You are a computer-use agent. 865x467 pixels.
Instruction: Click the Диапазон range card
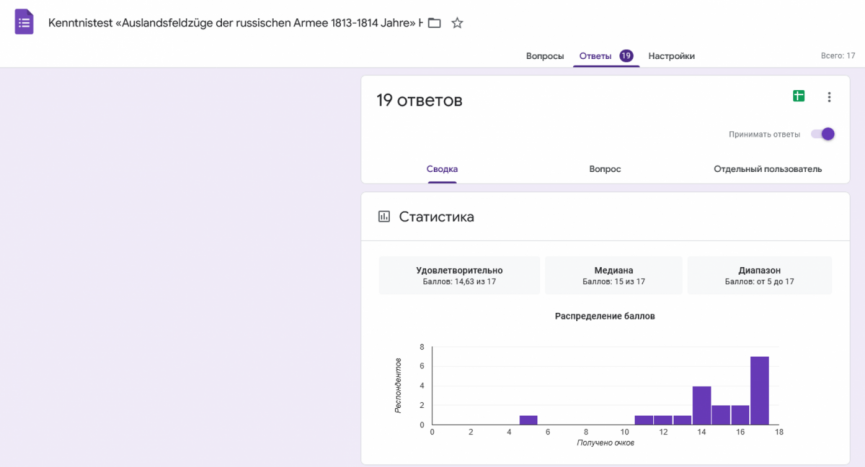pyautogui.click(x=759, y=275)
